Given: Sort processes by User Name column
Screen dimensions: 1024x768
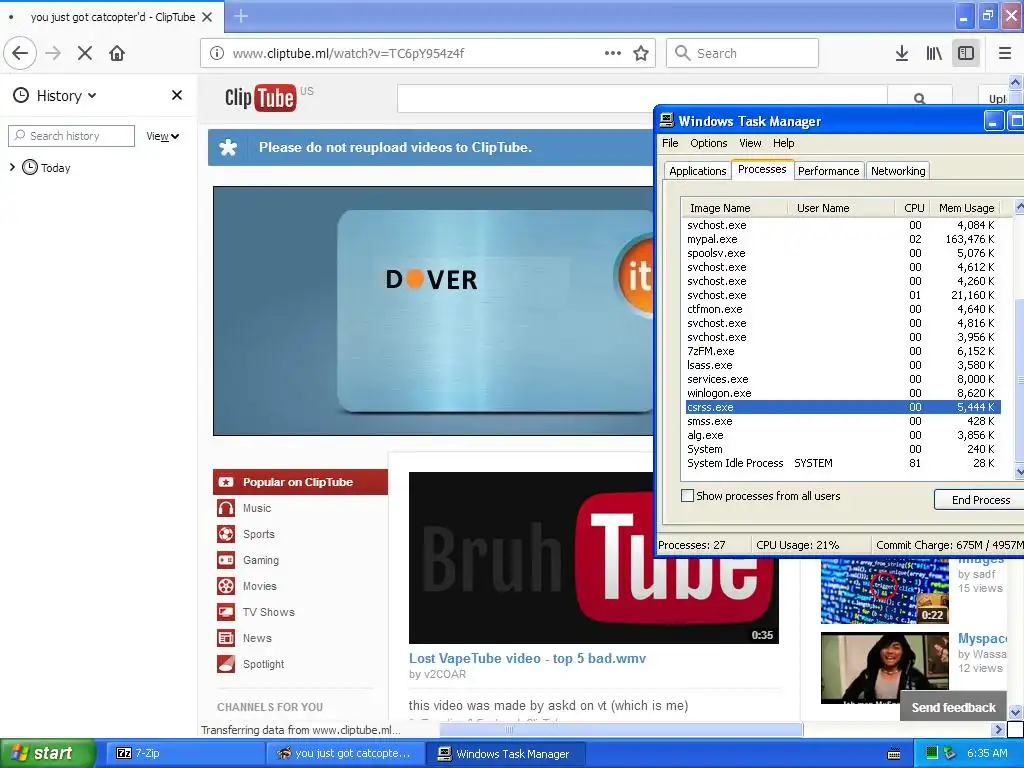Looking at the screenshot, I should point(841,208).
